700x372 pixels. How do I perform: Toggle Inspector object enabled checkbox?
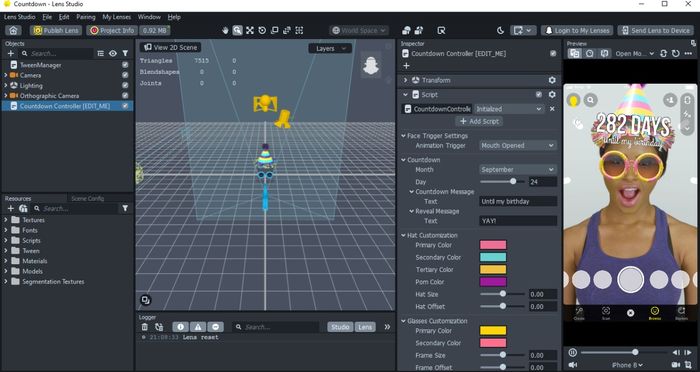coord(553,54)
